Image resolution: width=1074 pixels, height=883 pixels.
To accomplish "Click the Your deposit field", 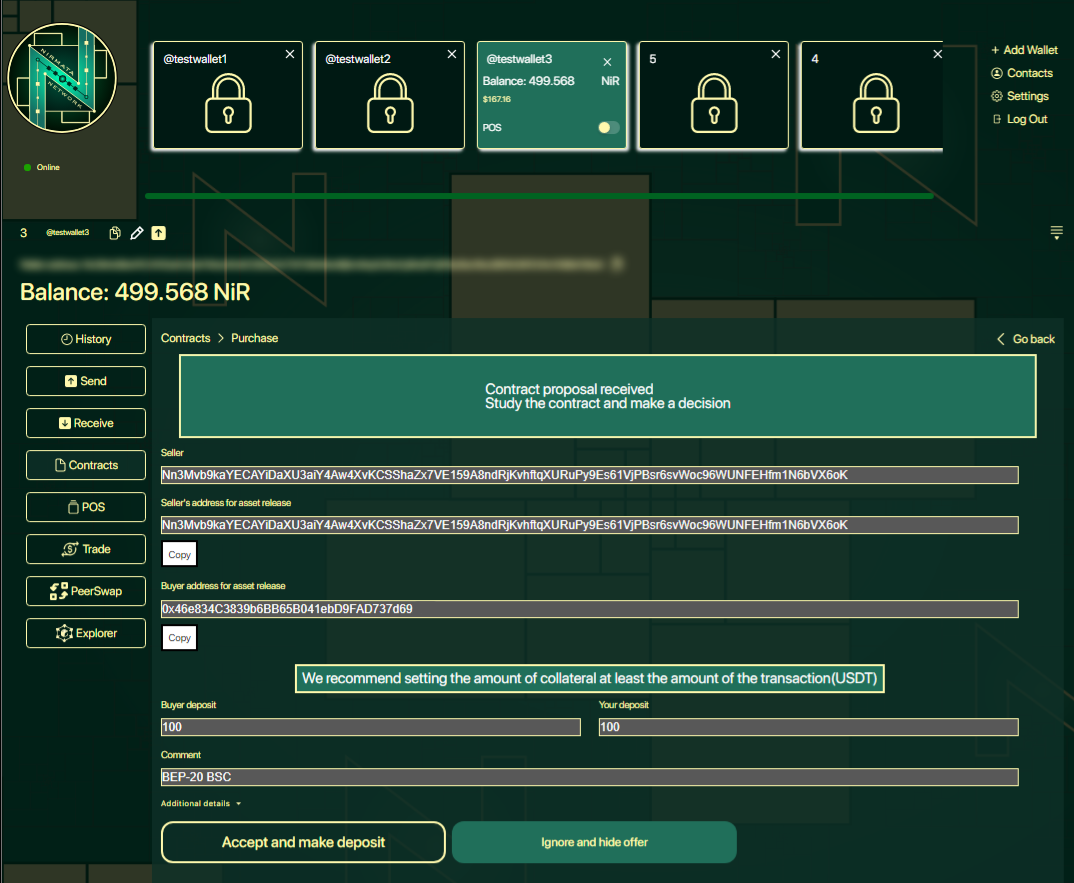I will pyautogui.click(x=808, y=727).
